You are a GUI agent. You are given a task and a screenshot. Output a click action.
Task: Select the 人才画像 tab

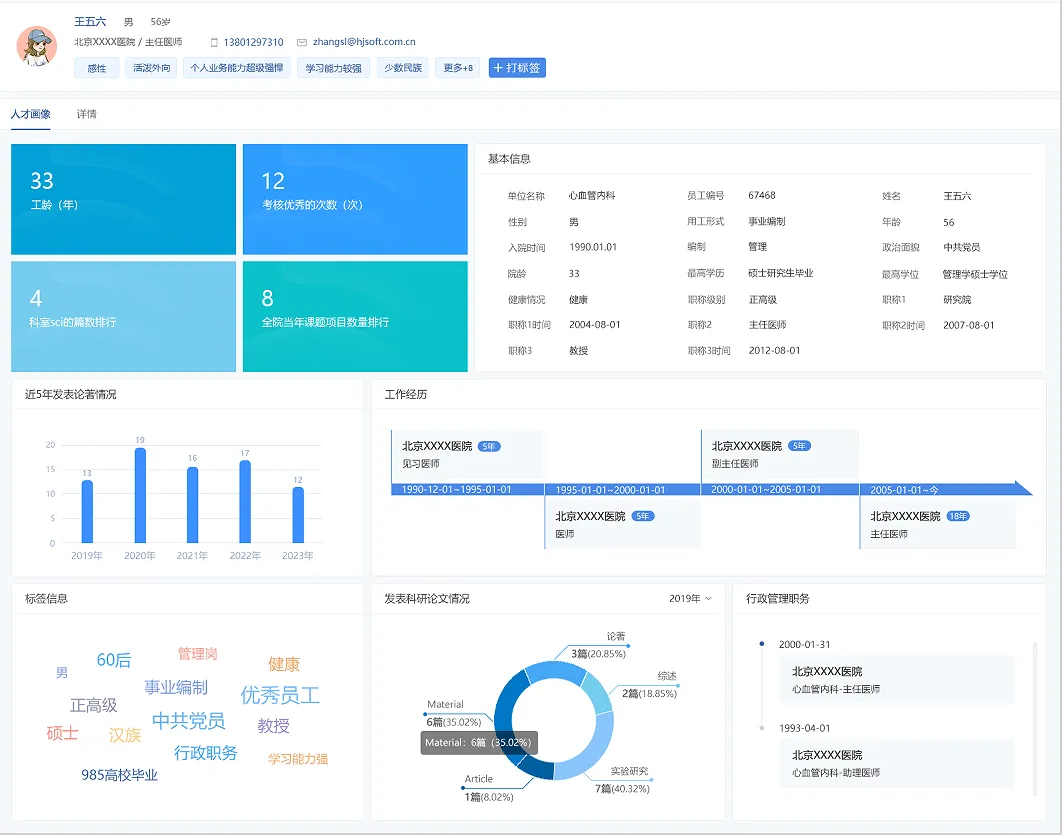tap(31, 114)
